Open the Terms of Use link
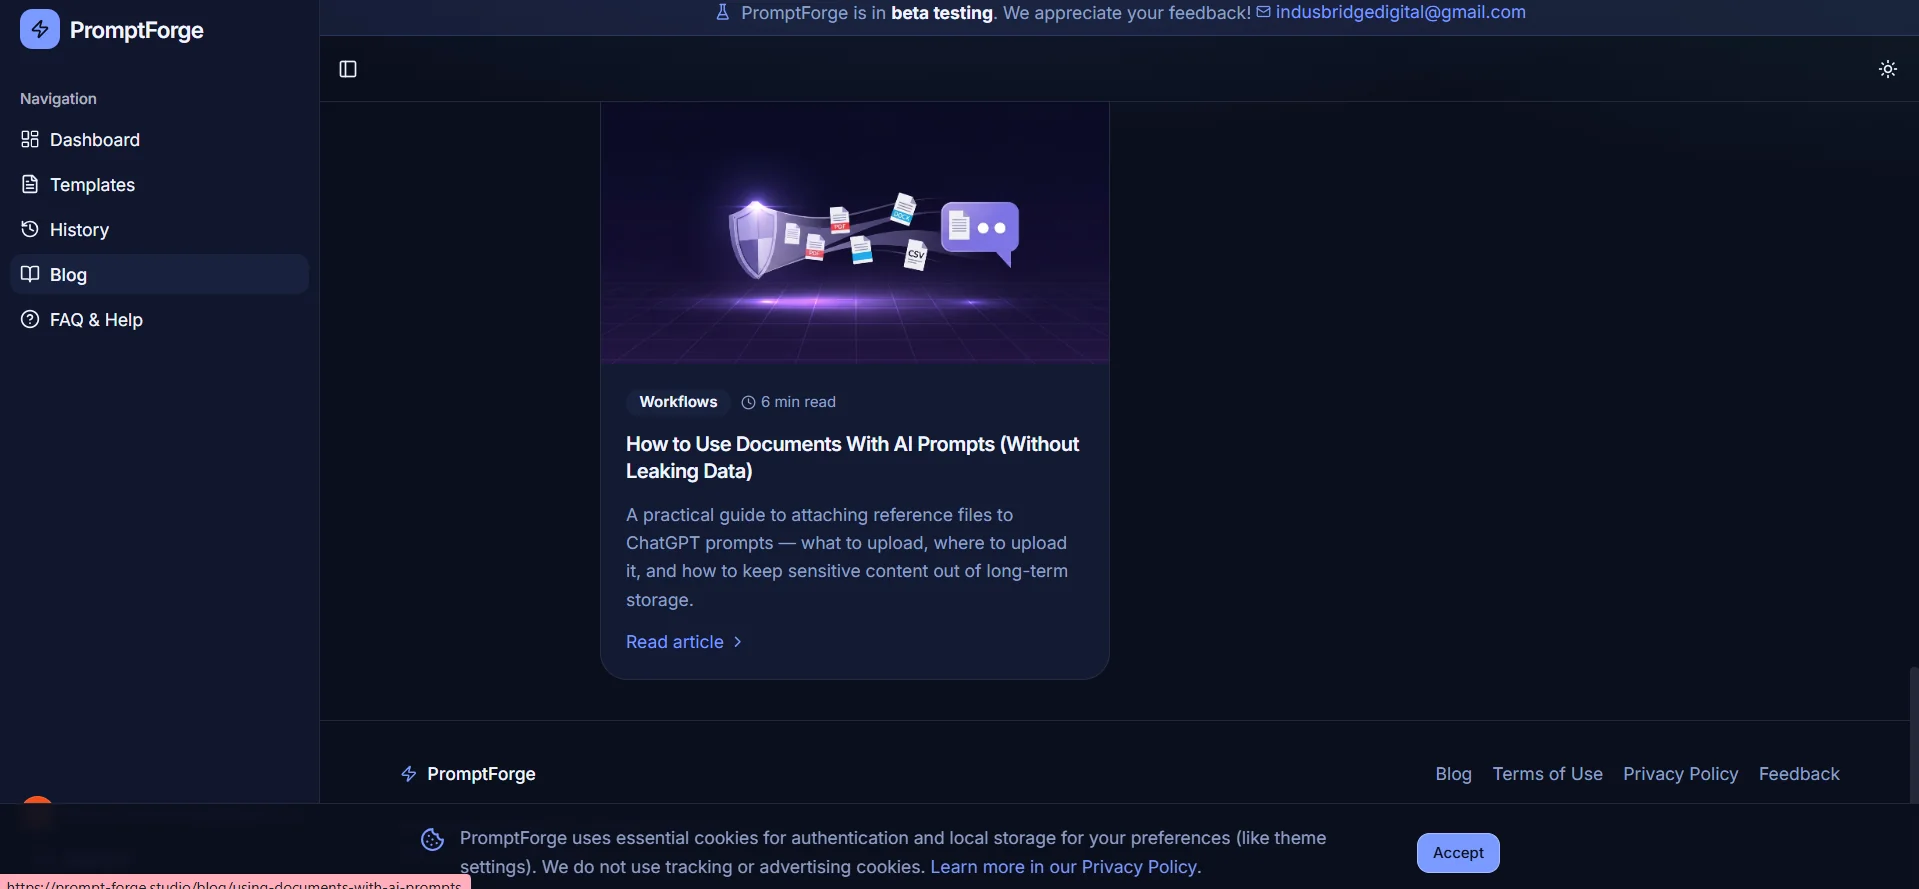The height and width of the screenshot is (889, 1919). pos(1547,773)
